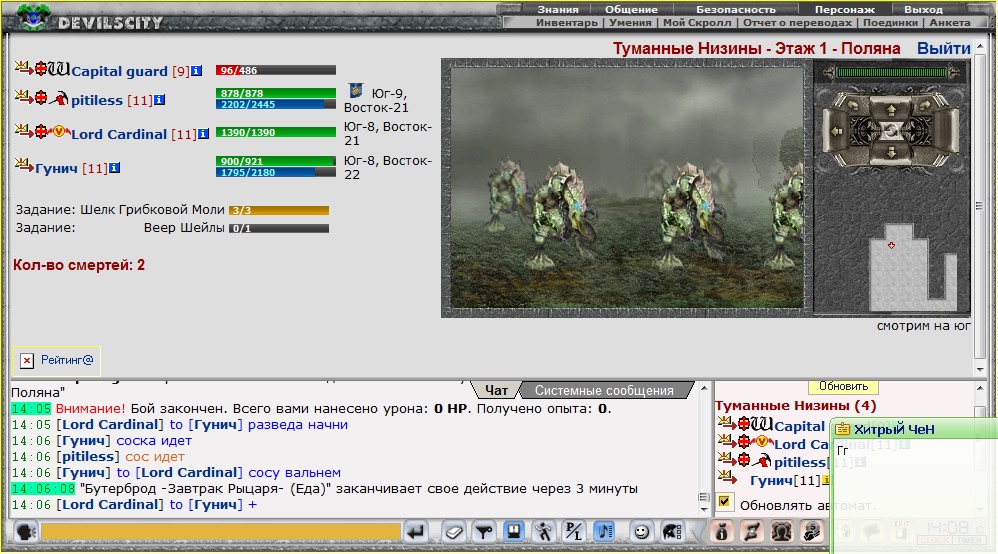Open the Поединки submenu item
The height and width of the screenshot is (554, 998).
click(x=890, y=22)
